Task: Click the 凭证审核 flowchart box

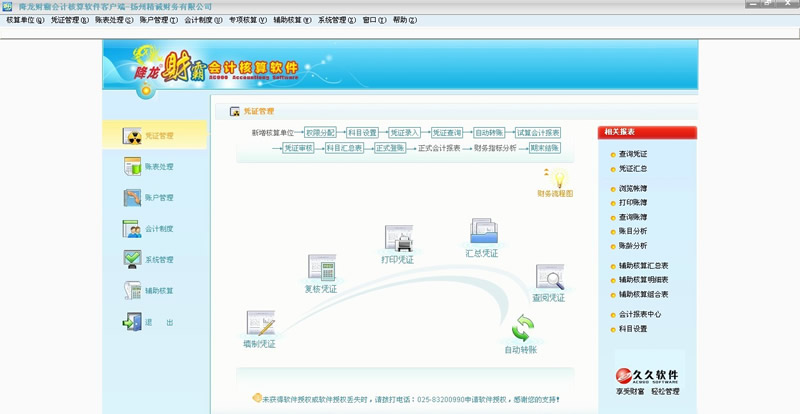Action: pyautogui.click(x=298, y=148)
